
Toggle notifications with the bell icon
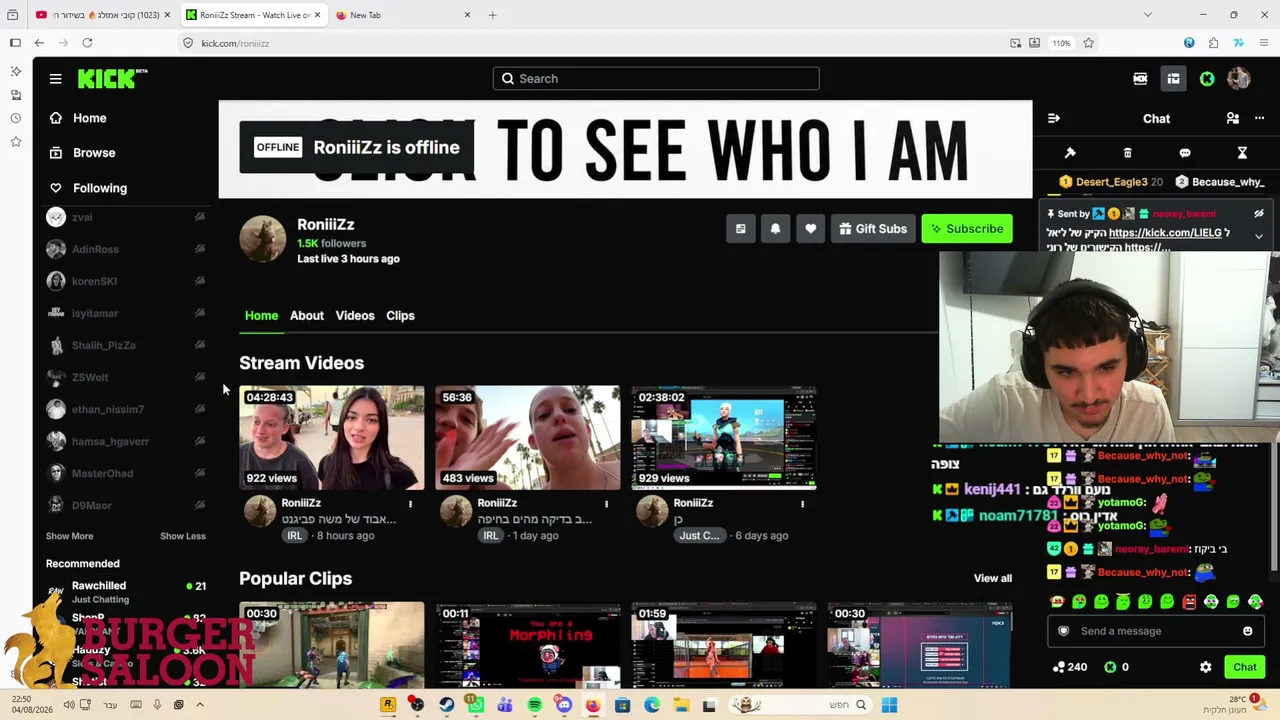coord(775,229)
